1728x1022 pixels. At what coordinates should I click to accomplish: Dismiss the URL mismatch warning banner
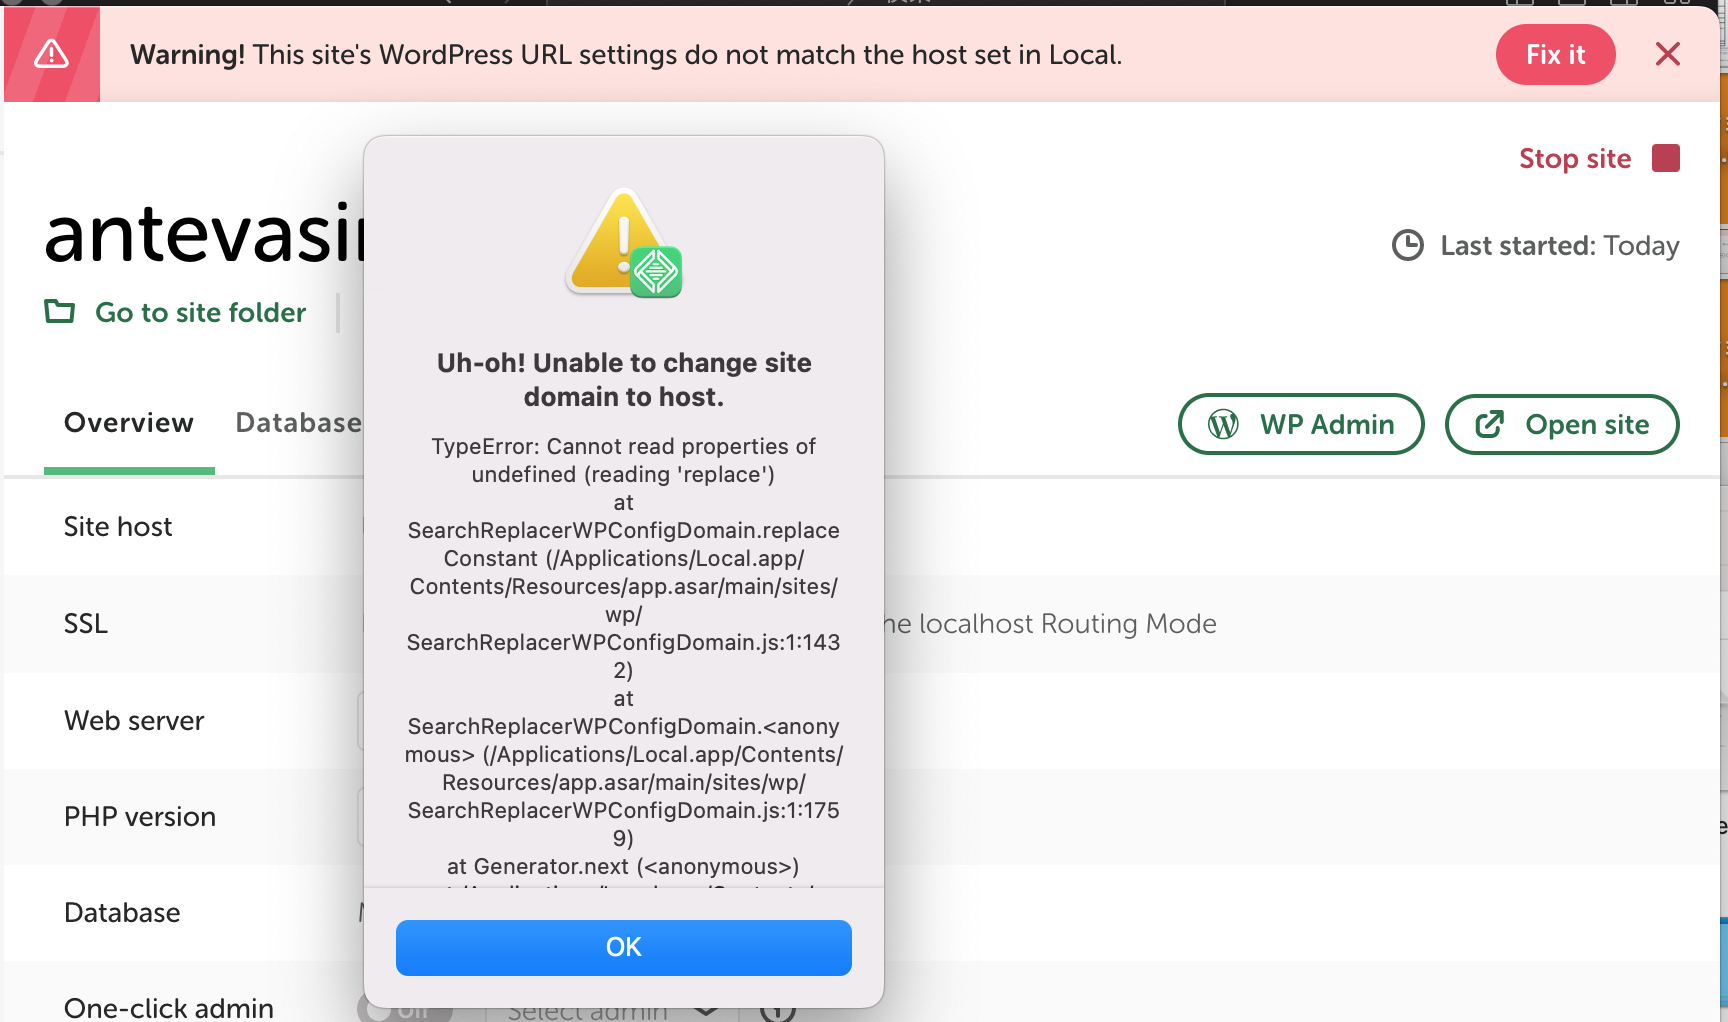[x=1667, y=54]
